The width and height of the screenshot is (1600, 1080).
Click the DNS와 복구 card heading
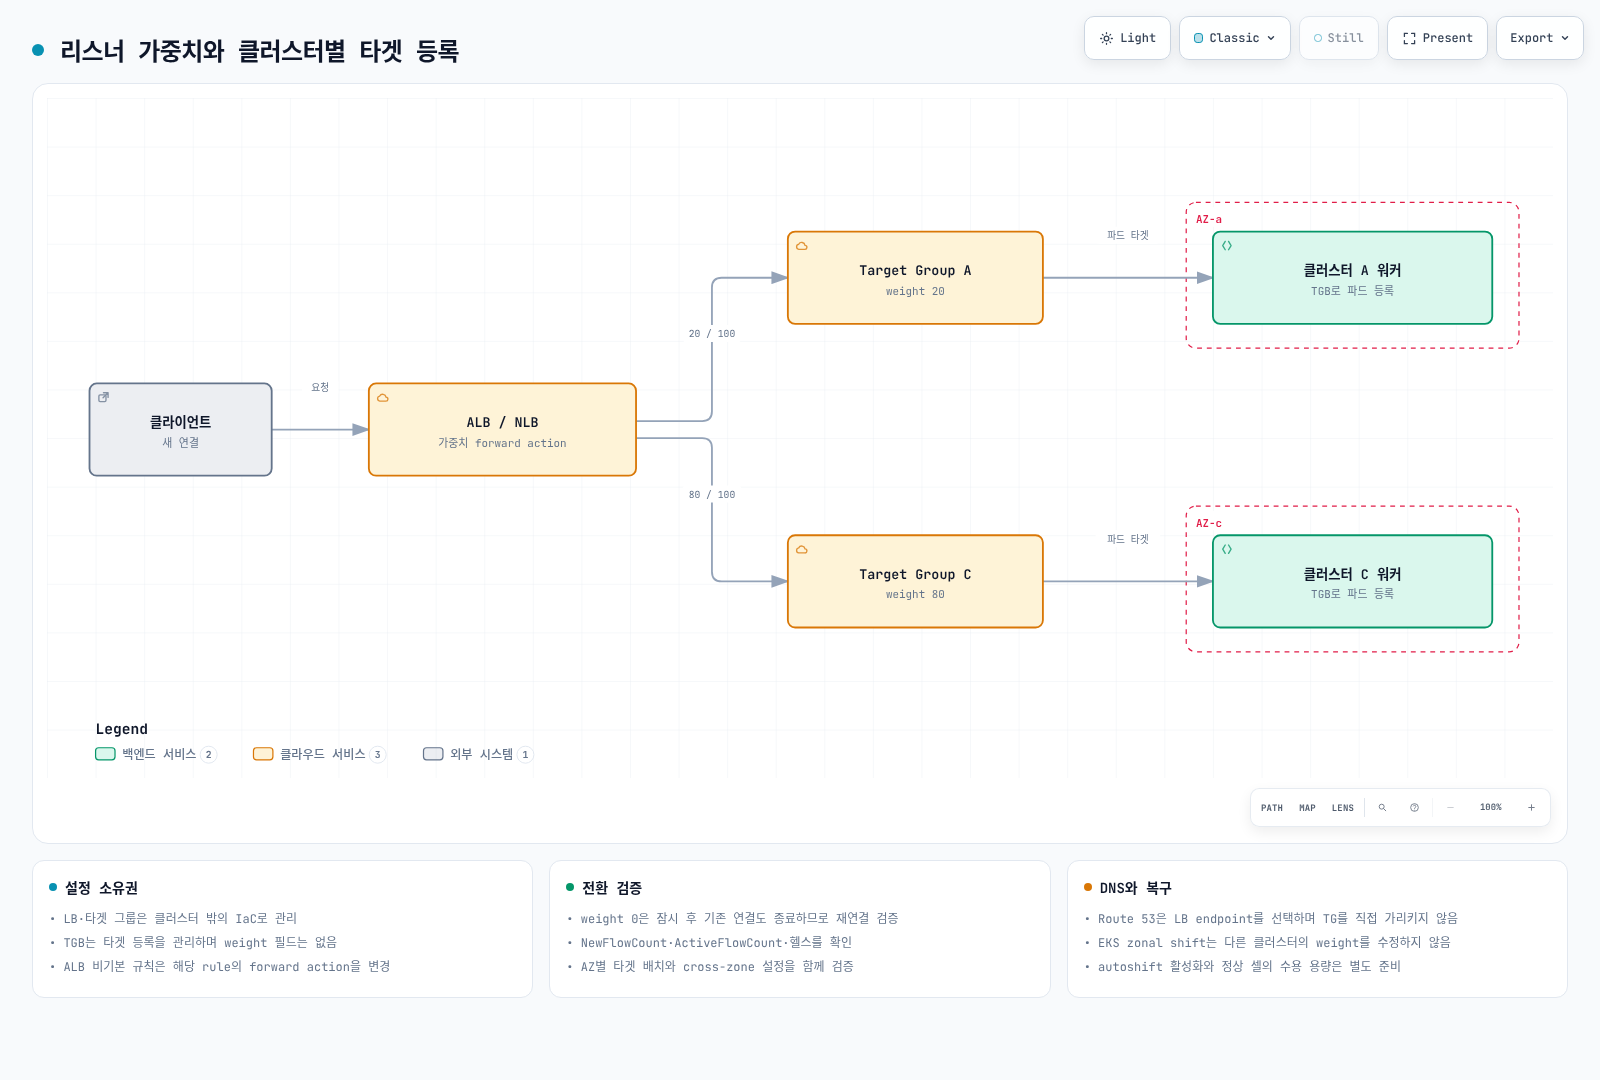click(1135, 888)
